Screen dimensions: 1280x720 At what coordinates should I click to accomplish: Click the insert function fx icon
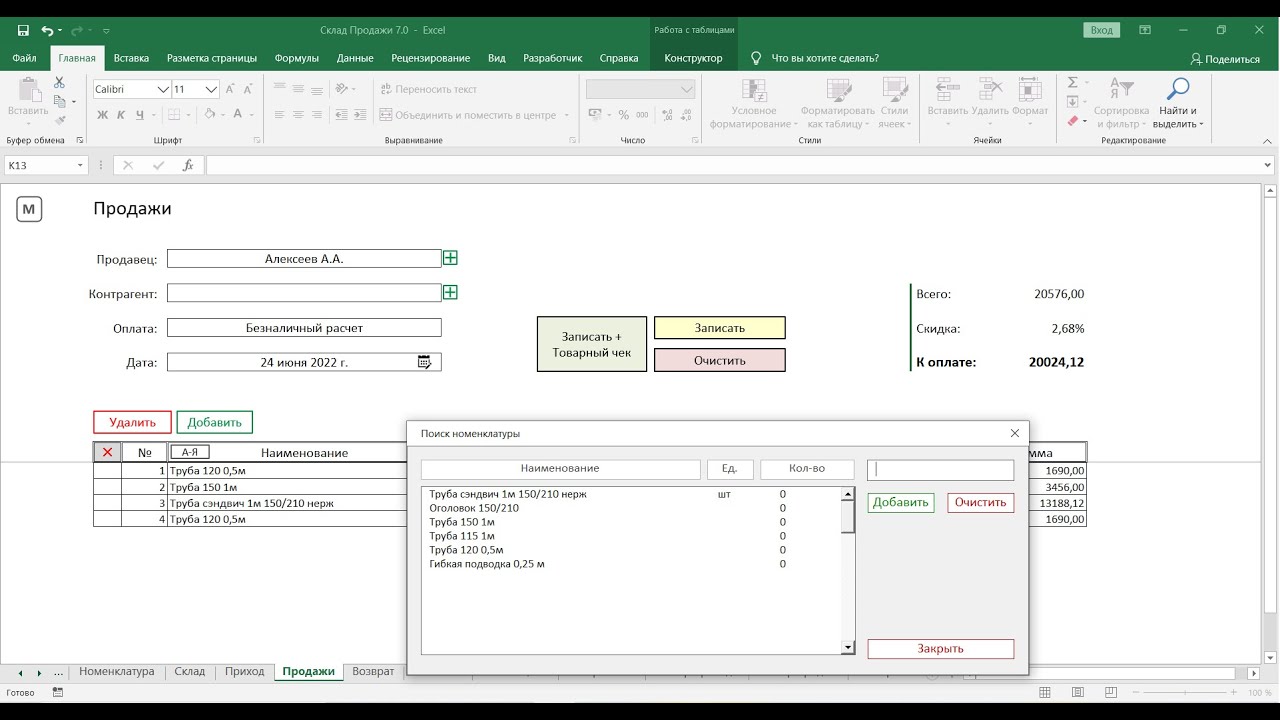click(x=187, y=165)
